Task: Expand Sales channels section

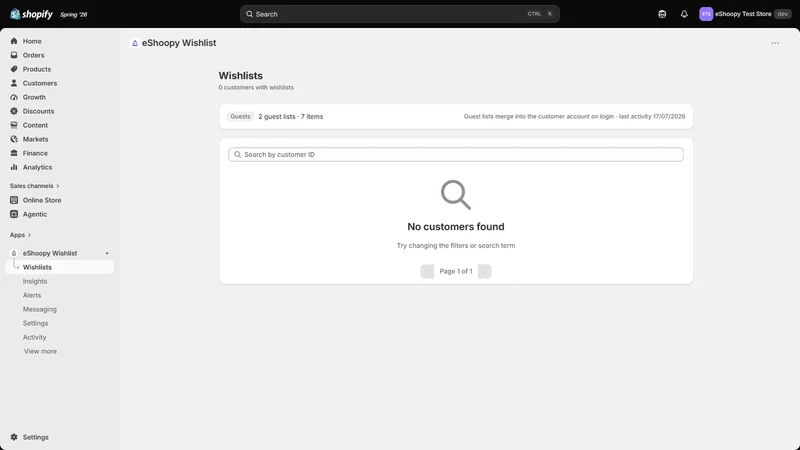Action: point(35,186)
